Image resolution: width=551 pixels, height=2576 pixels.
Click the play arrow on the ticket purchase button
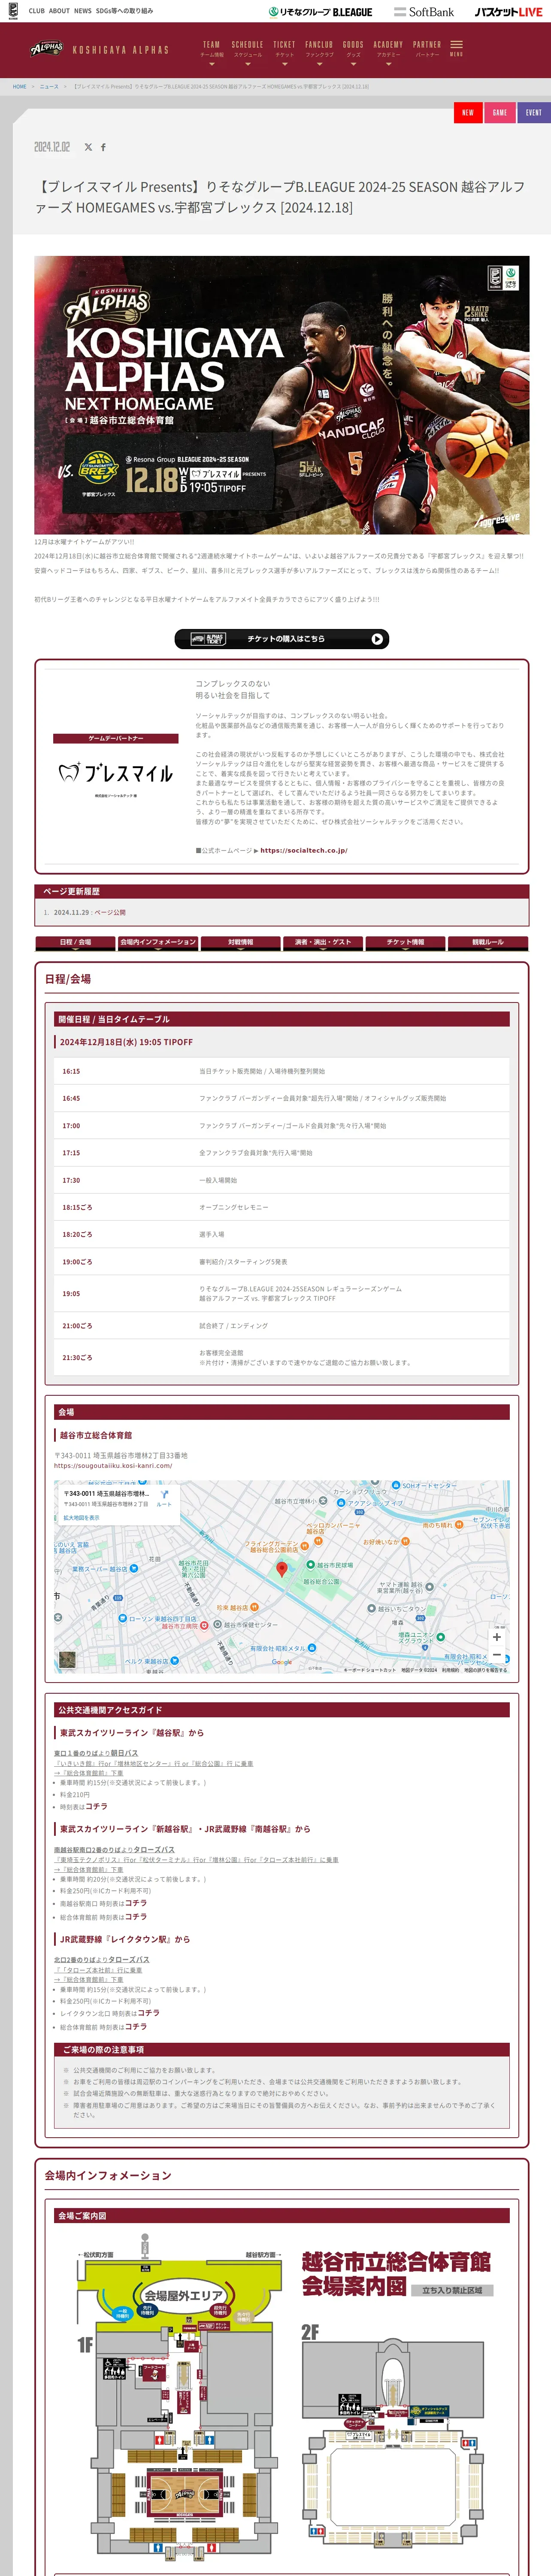[x=377, y=639]
